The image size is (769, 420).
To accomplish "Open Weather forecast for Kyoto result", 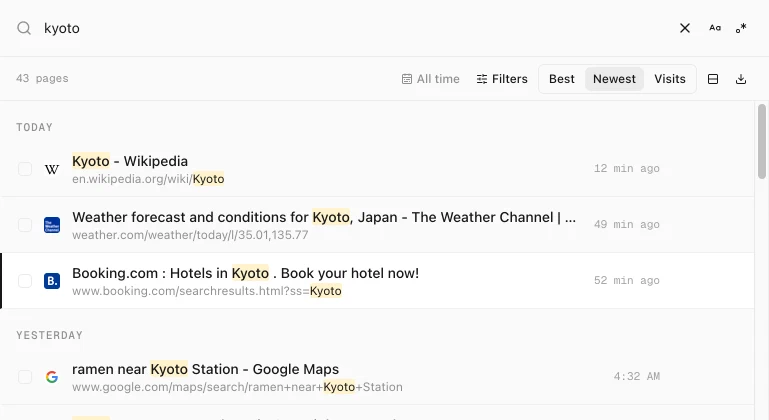I will pos(324,217).
